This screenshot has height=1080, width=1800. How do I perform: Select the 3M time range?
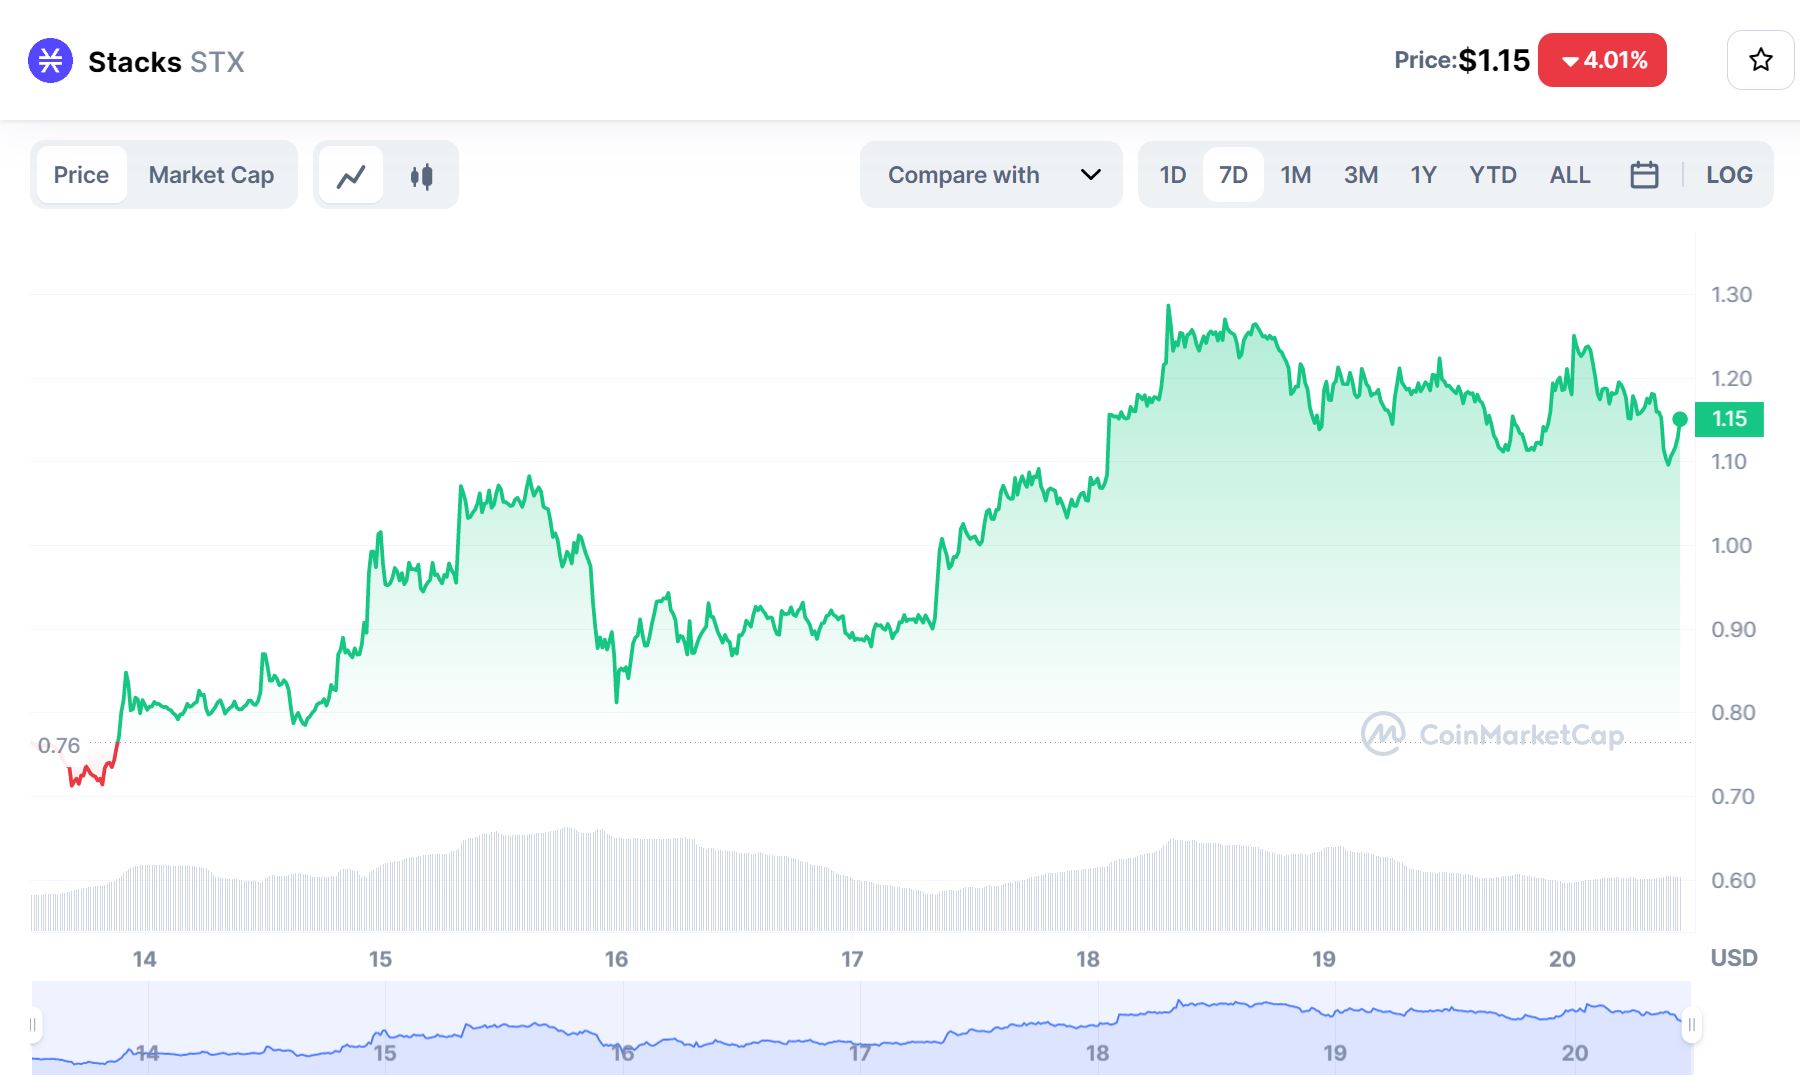click(x=1361, y=175)
